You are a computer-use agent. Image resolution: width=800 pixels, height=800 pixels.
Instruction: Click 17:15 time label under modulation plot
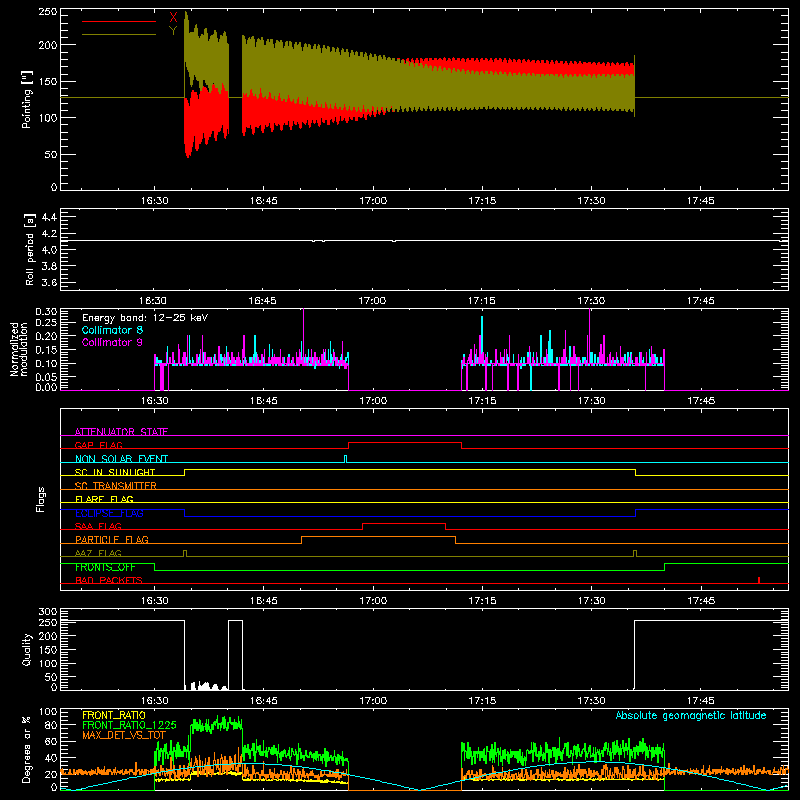(x=482, y=401)
